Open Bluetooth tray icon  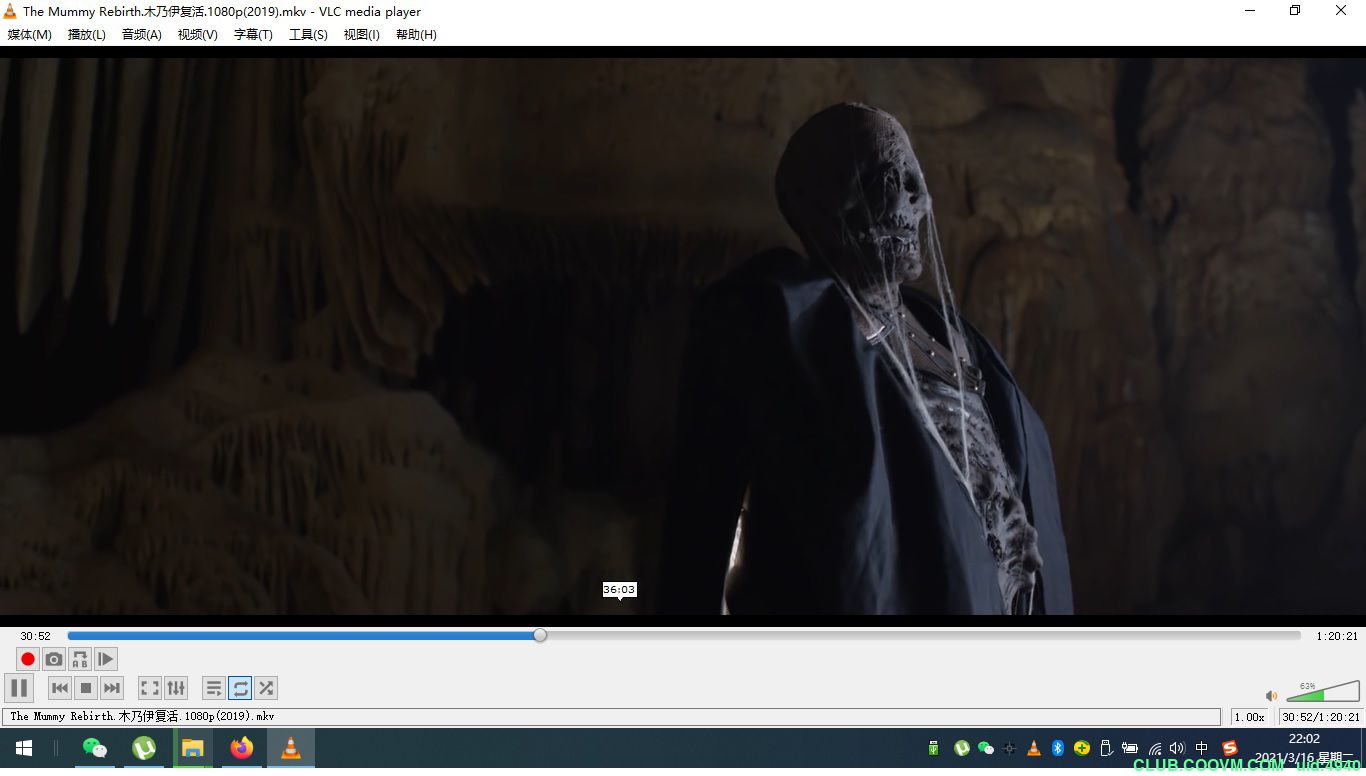(x=1058, y=748)
